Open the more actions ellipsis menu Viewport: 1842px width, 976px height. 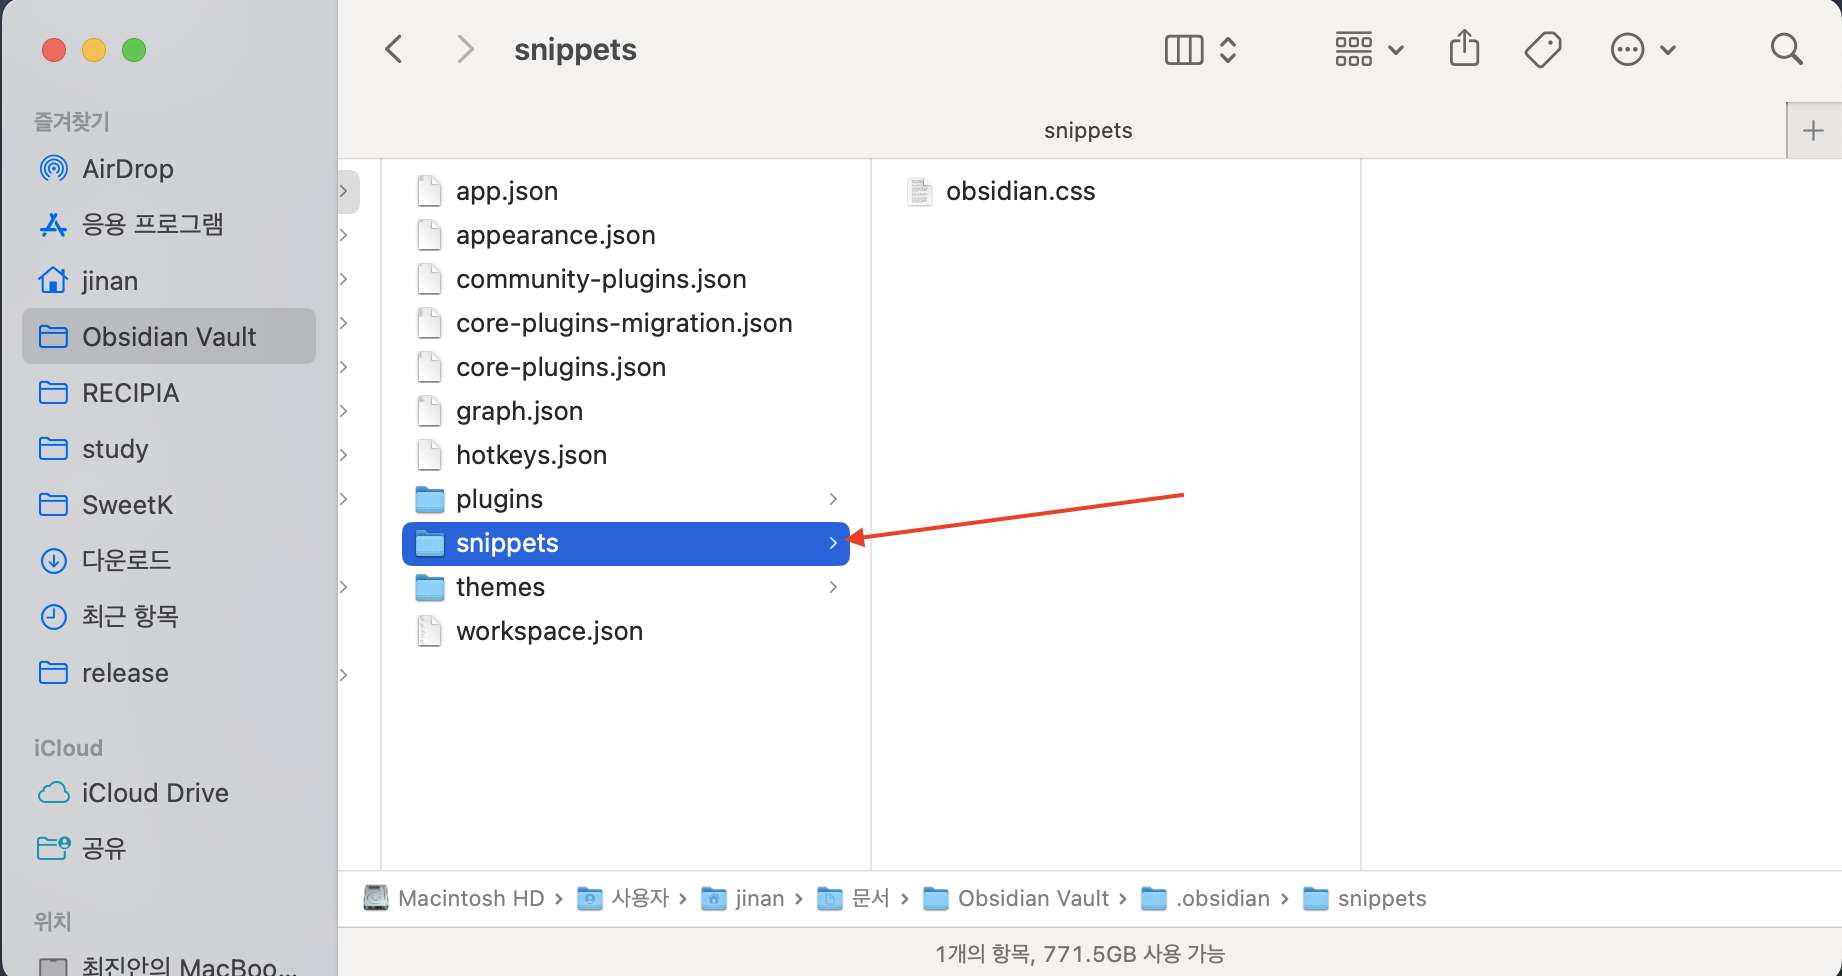pyautogui.click(x=1628, y=49)
